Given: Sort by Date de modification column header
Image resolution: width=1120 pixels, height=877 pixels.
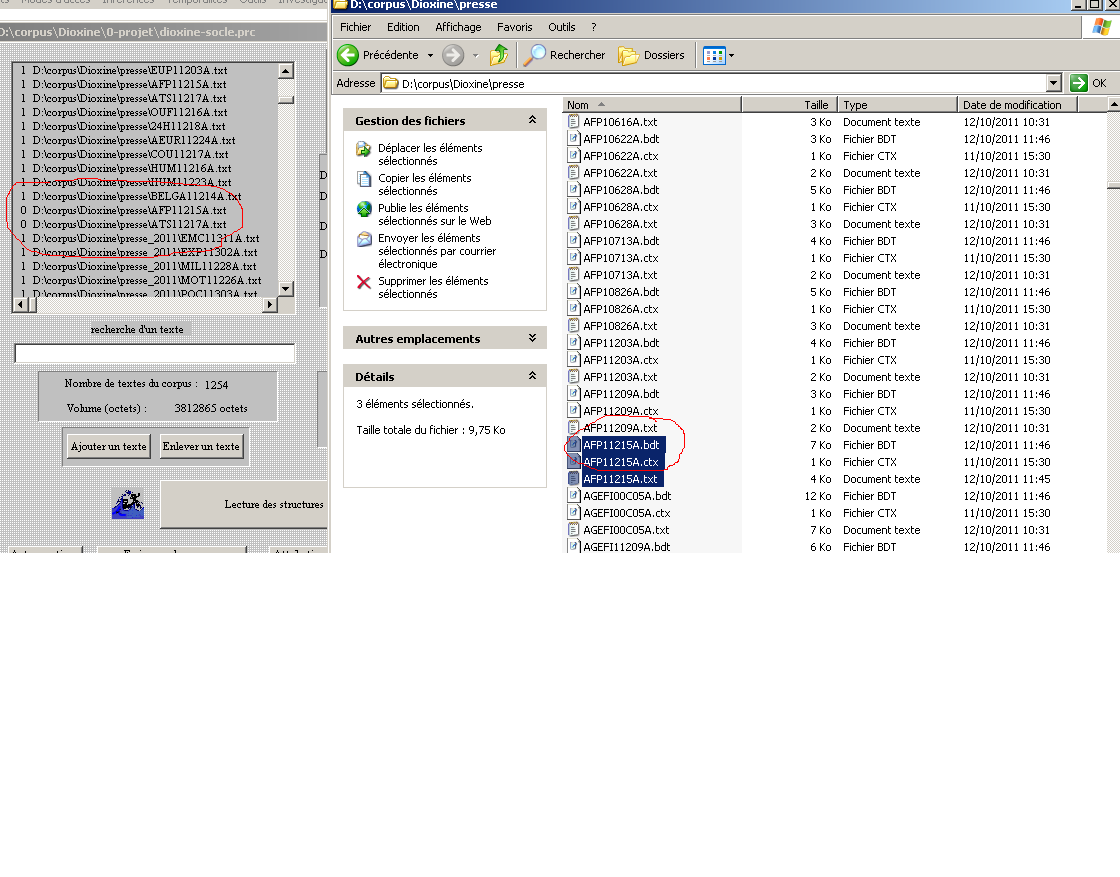Looking at the screenshot, I should pyautogui.click(x=1017, y=105).
